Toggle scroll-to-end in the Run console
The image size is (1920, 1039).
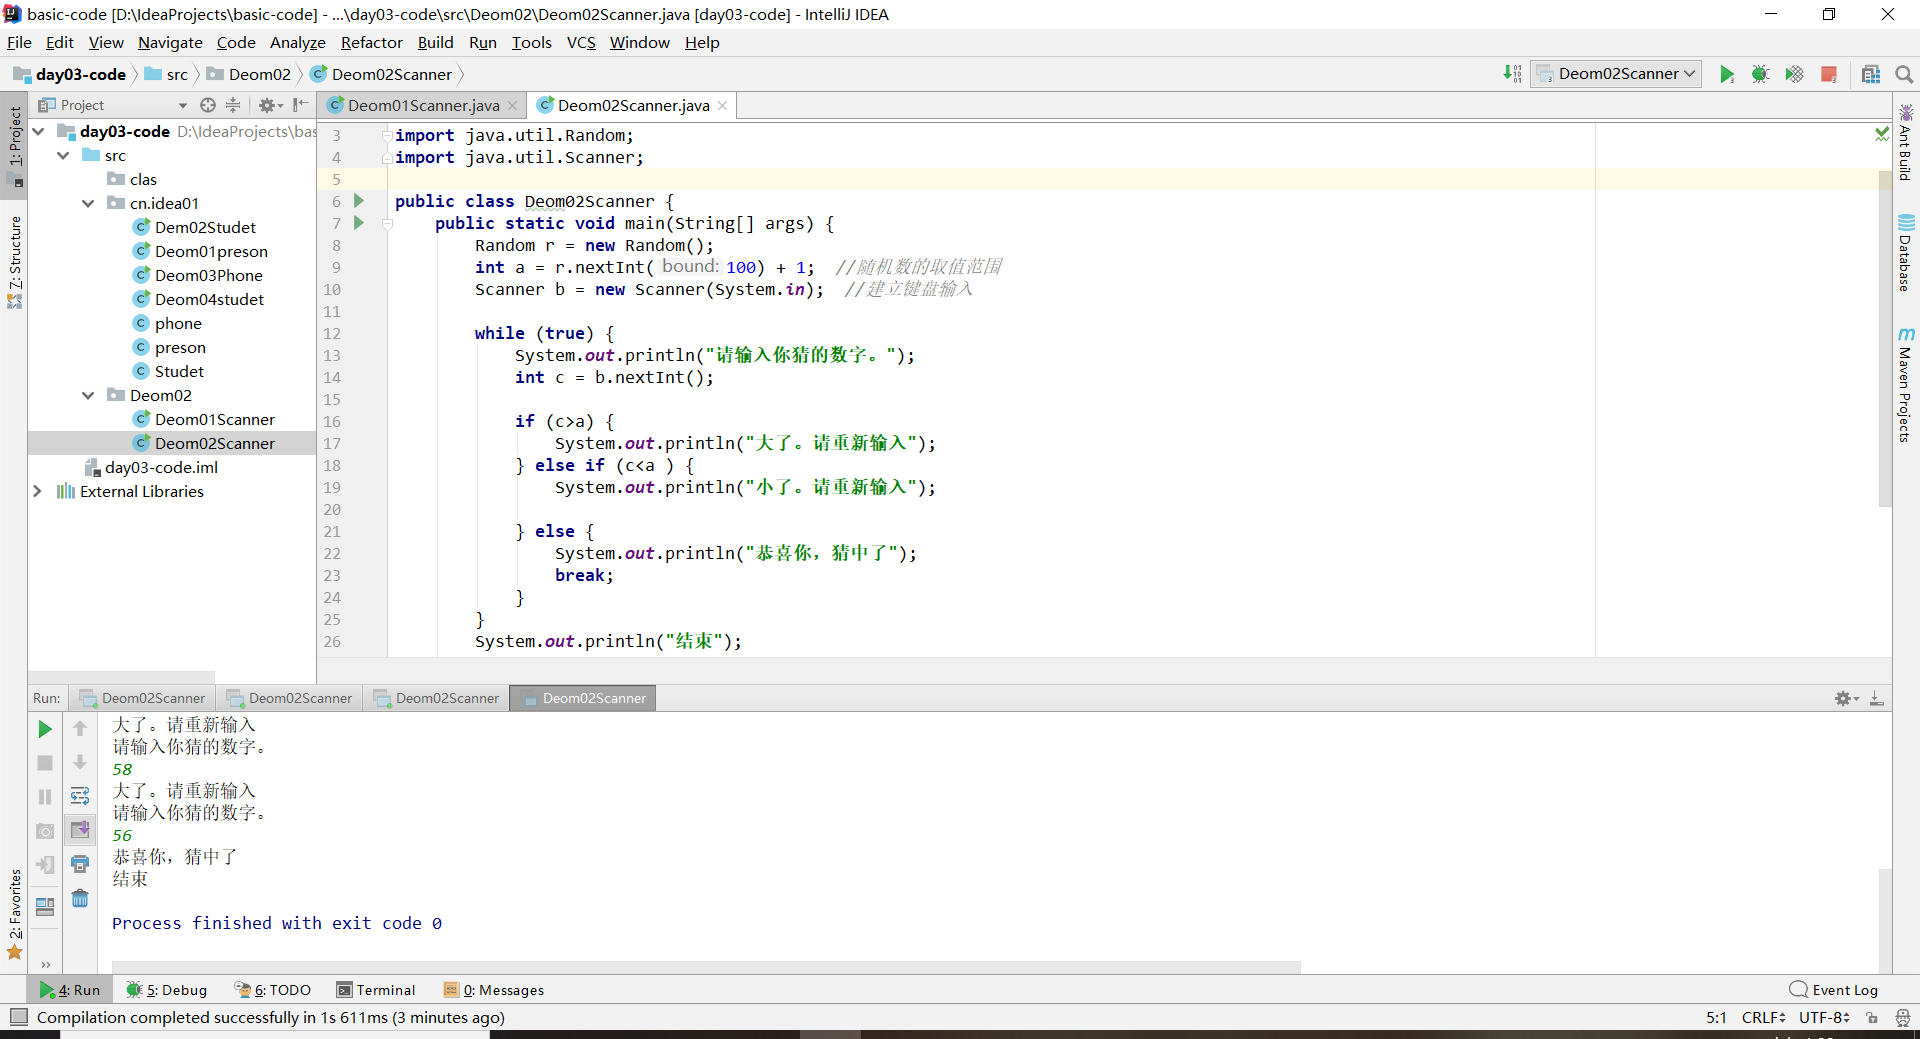click(80, 830)
